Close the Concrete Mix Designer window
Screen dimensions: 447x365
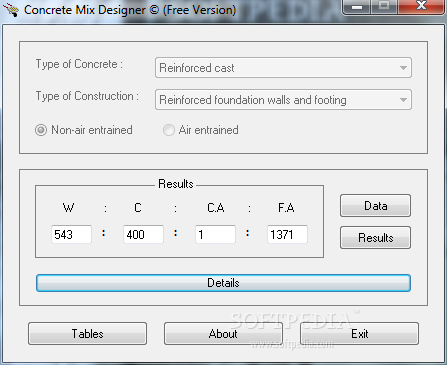coord(421,6)
